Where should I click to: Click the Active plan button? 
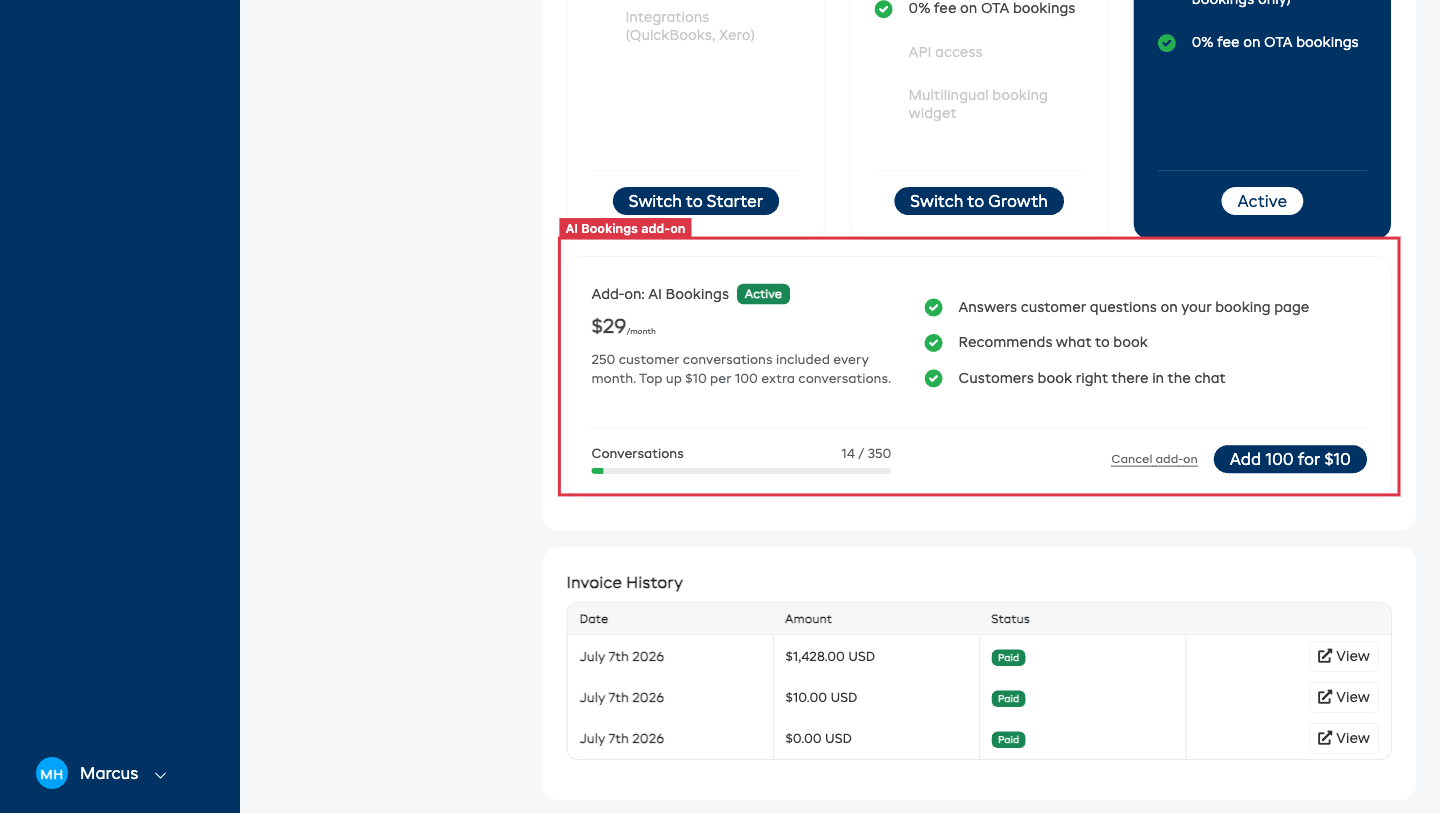click(1262, 201)
